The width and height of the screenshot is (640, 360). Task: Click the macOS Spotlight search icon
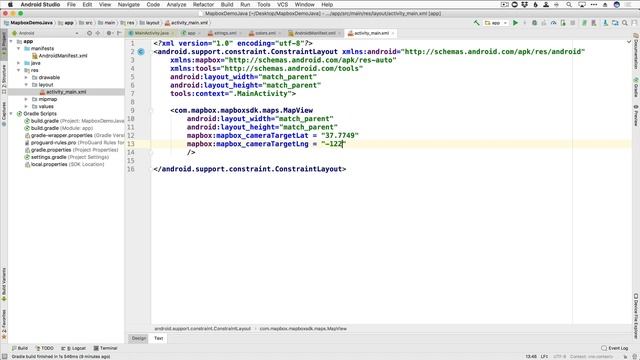tap(569, 4)
